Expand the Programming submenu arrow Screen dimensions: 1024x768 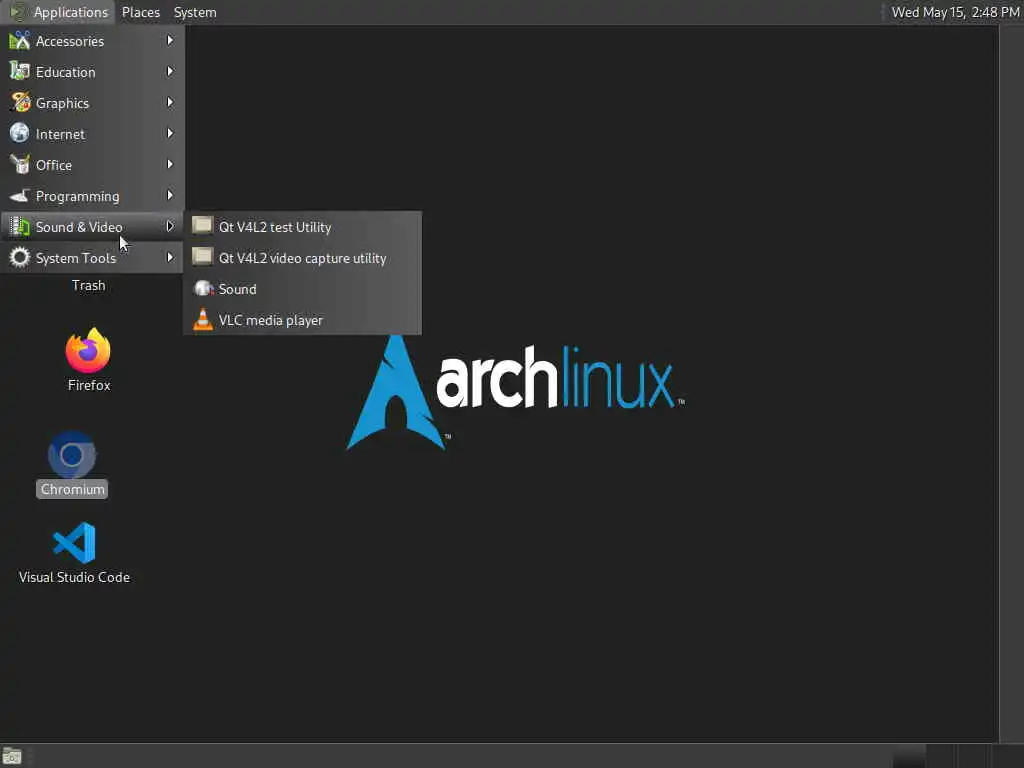pyautogui.click(x=170, y=195)
